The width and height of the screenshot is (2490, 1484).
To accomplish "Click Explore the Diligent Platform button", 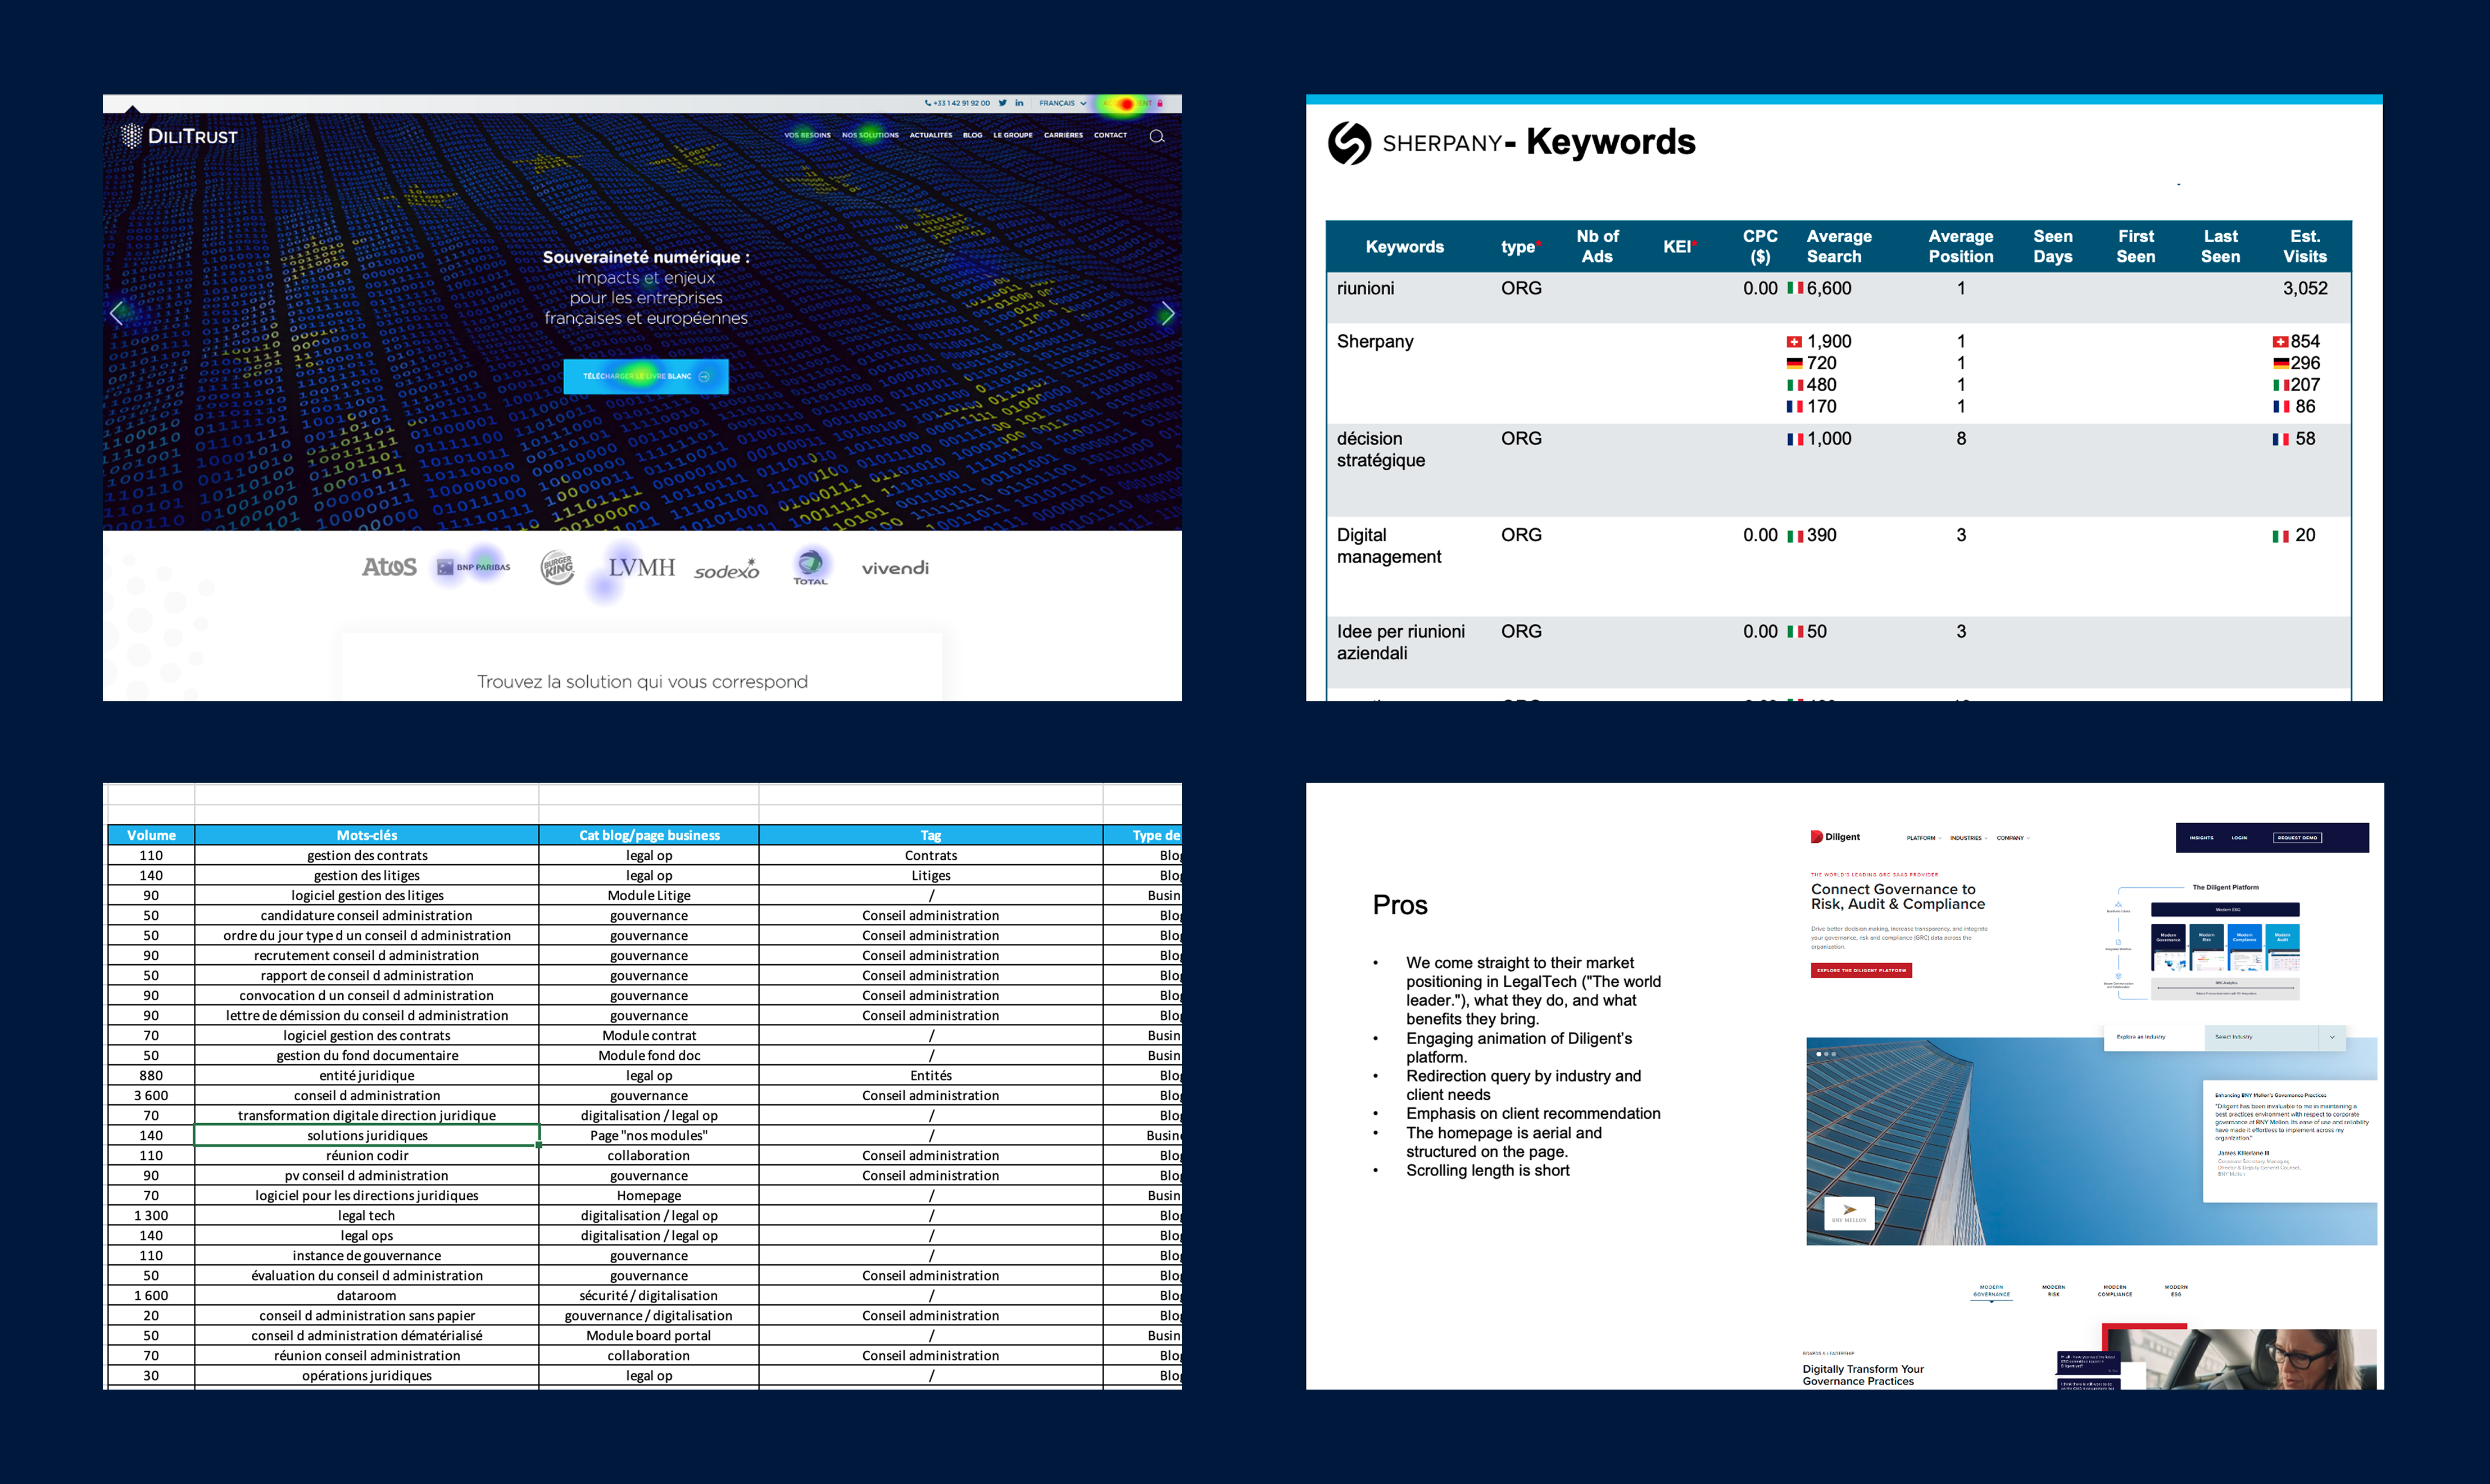I will pyautogui.click(x=1861, y=970).
